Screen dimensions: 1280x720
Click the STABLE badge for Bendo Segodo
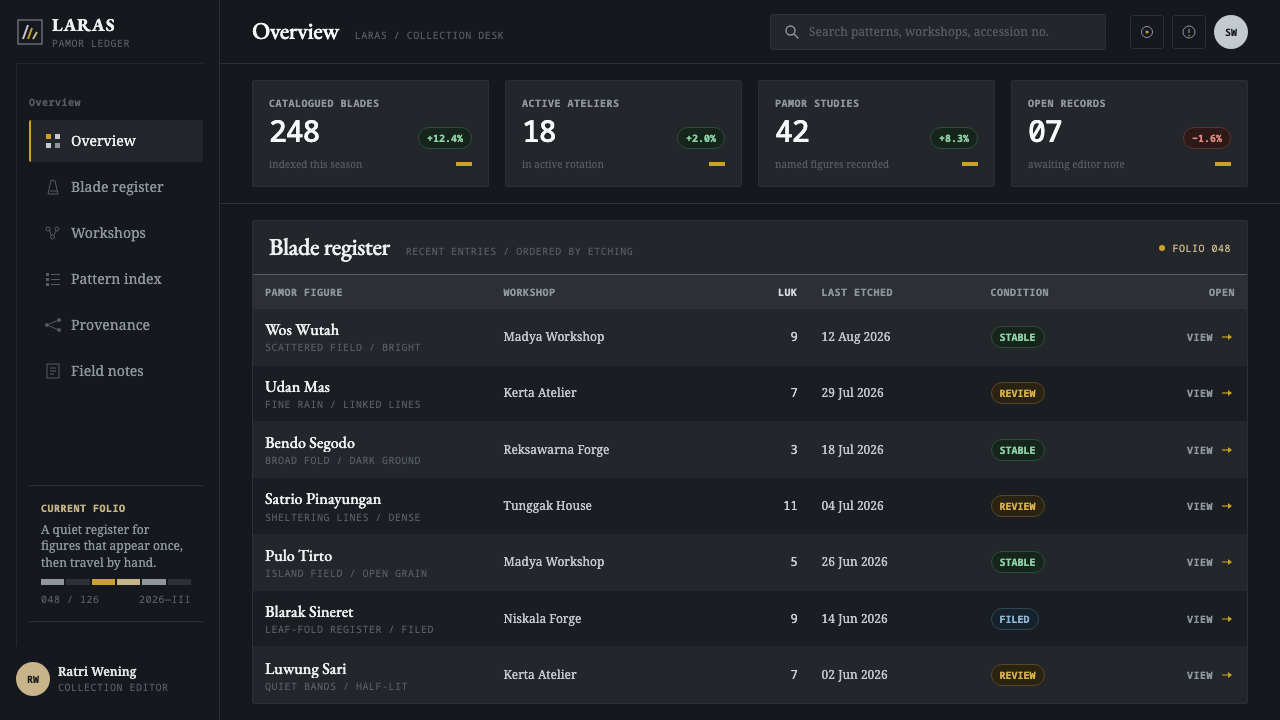pyautogui.click(x=1017, y=450)
